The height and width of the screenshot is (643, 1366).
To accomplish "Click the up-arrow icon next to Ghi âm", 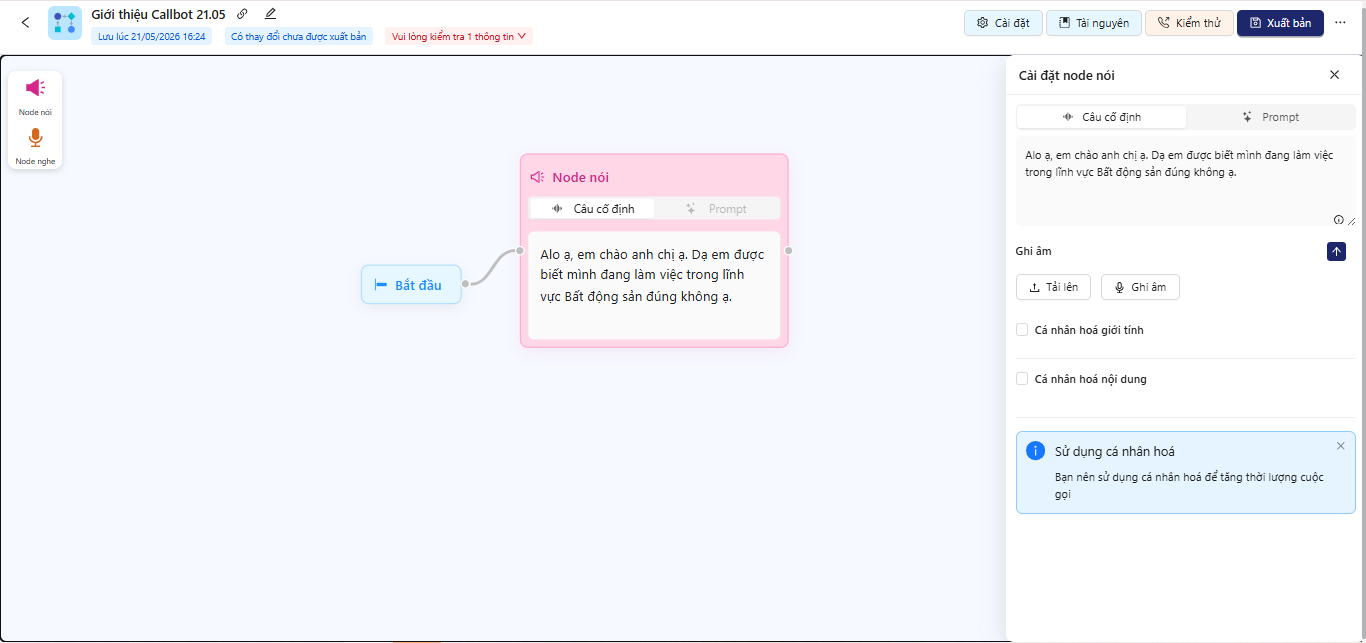I will pyautogui.click(x=1336, y=252).
